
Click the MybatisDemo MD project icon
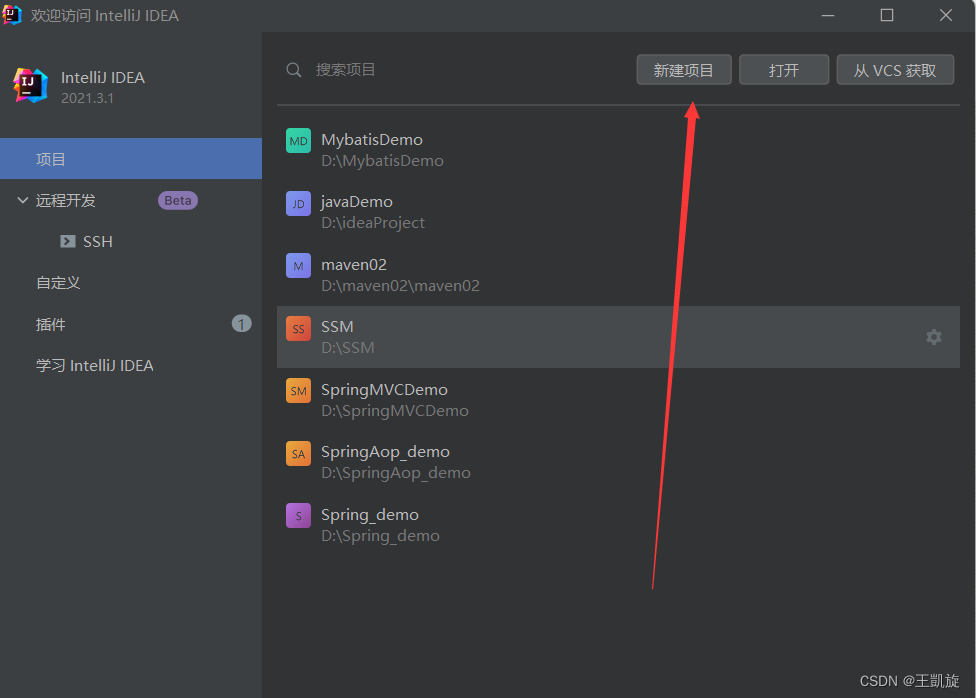[x=298, y=141]
